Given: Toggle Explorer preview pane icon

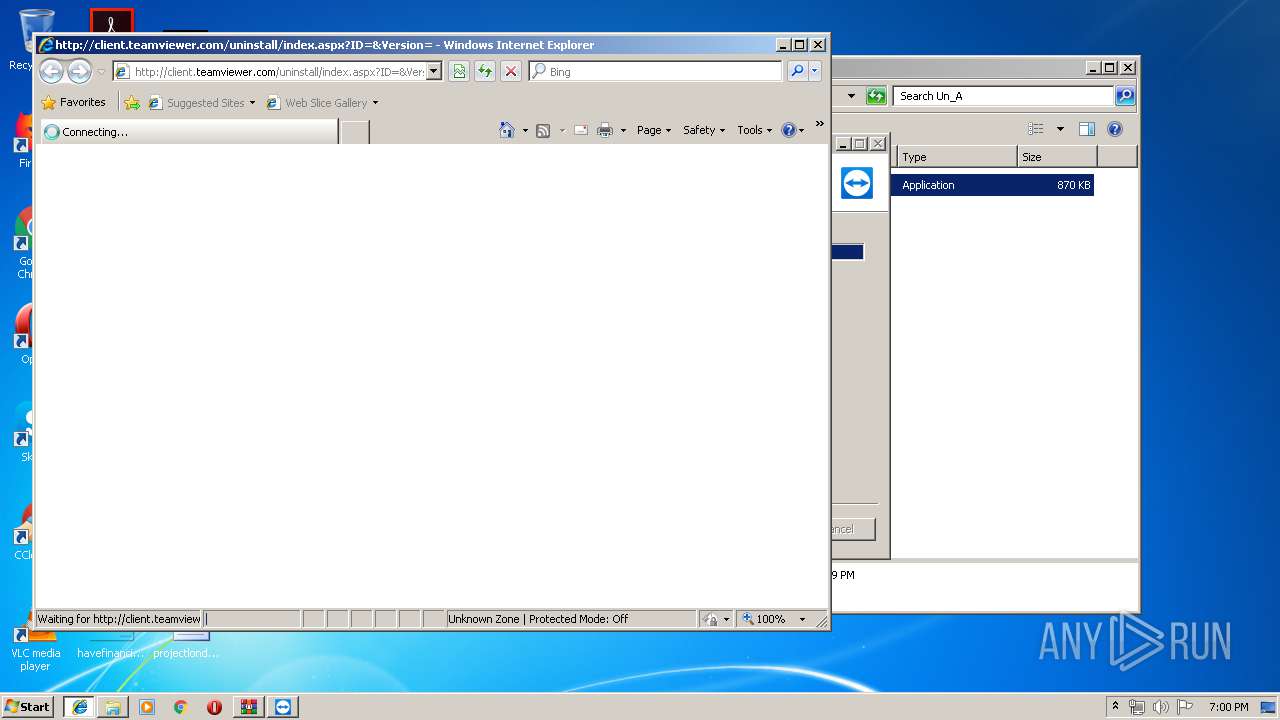Looking at the screenshot, I should click(x=1087, y=129).
